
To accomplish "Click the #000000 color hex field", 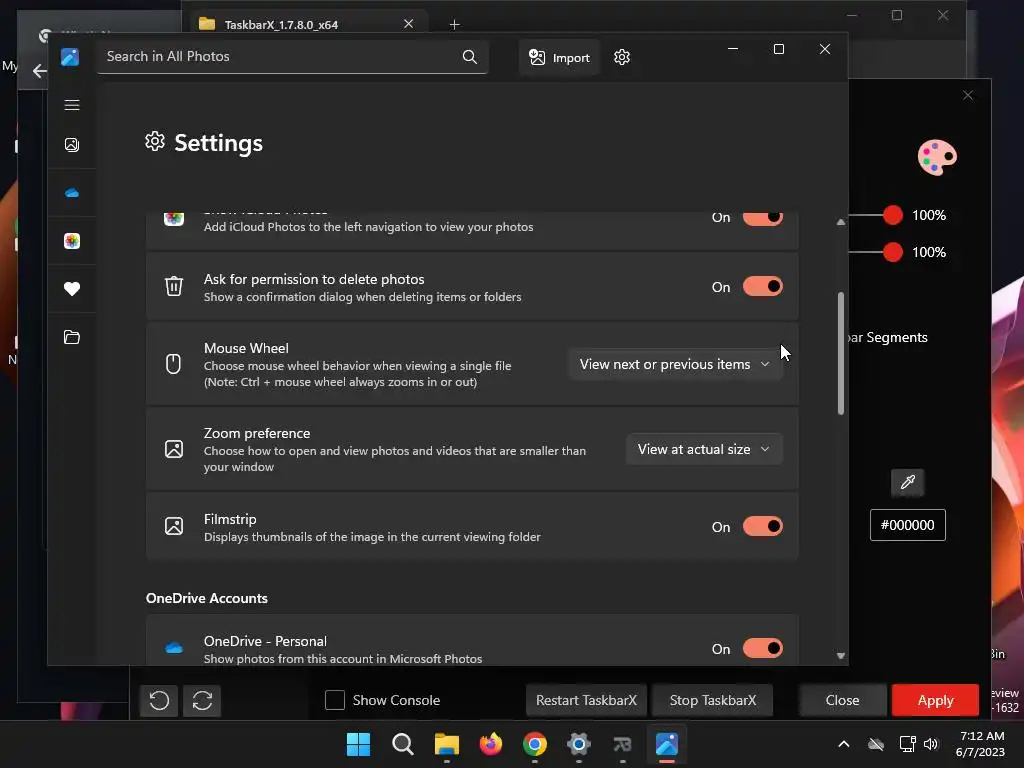I will [908, 525].
